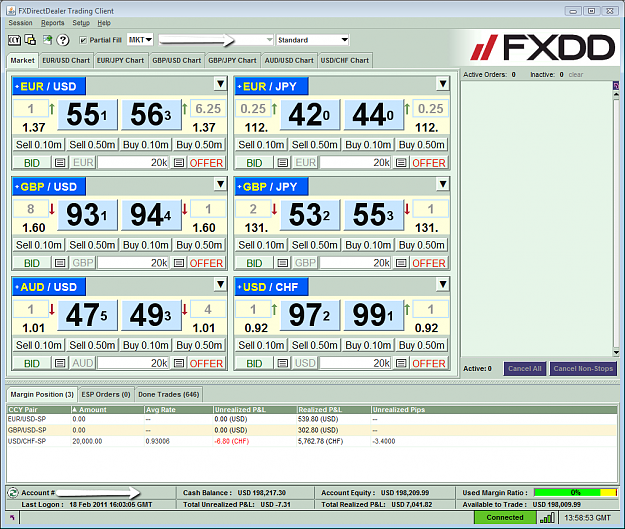Click the BID button on AUD/USD

(32, 363)
